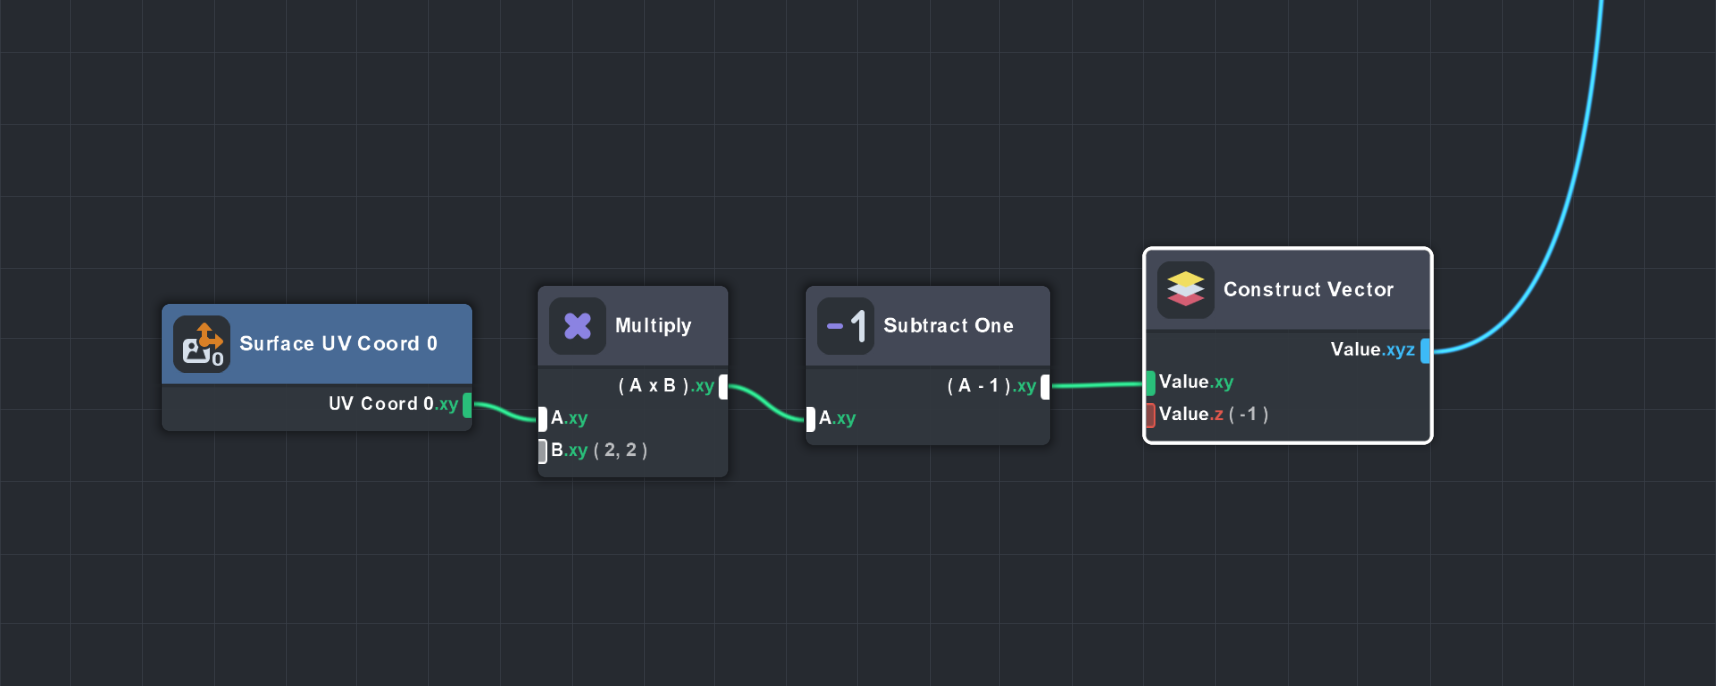
Task: Click the Surface UV Coord 0 node icon
Action: 202,344
